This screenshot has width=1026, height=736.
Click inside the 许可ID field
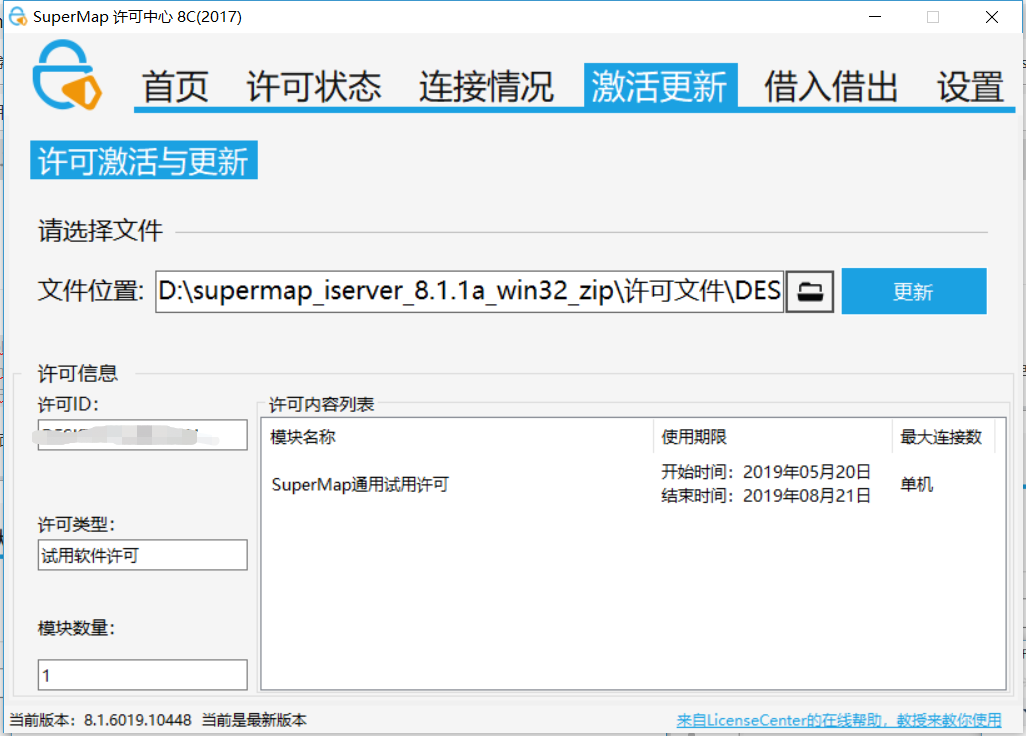141,434
